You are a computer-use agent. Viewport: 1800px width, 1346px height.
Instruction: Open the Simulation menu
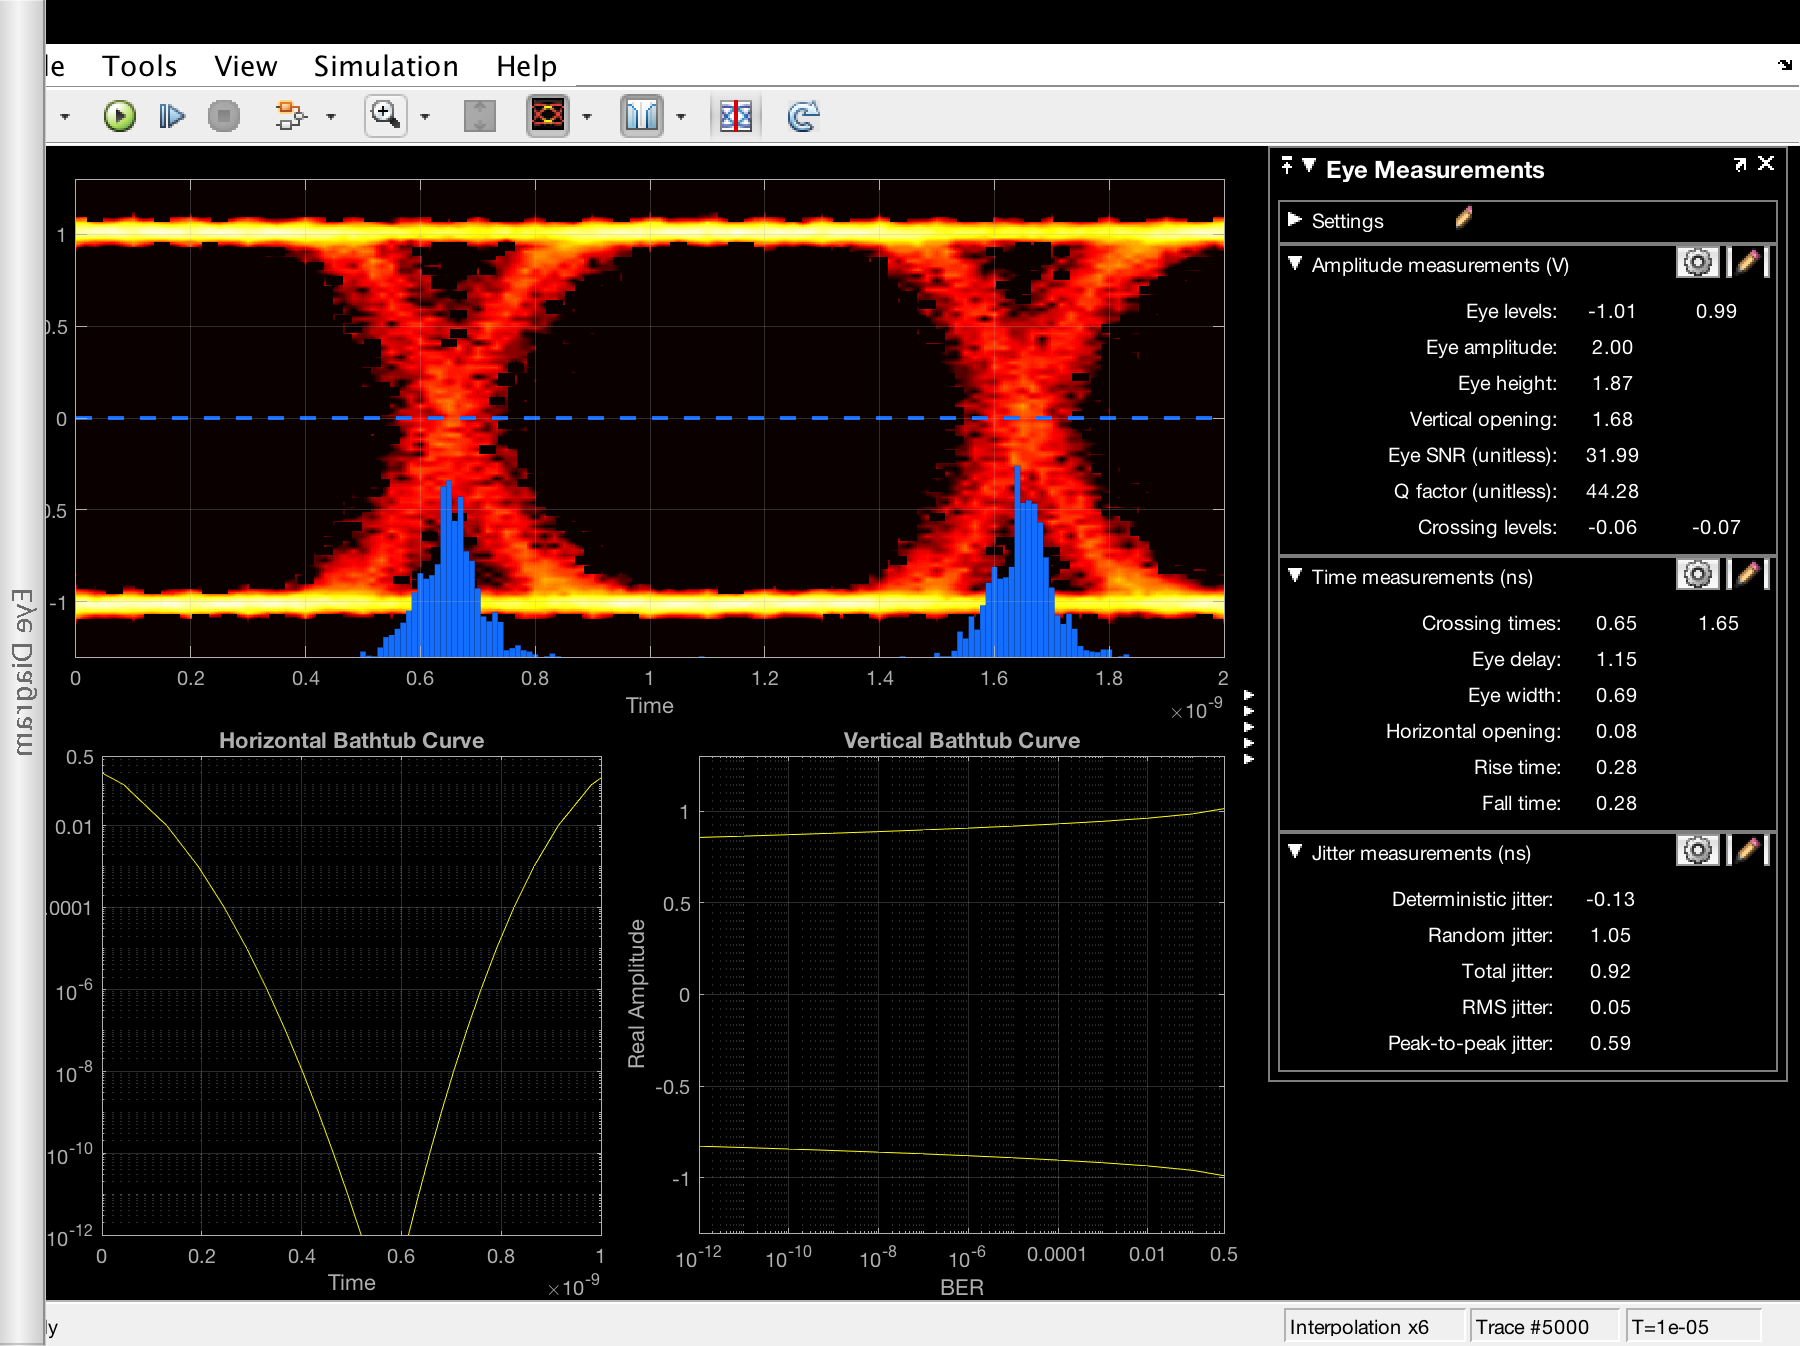[x=386, y=66]
